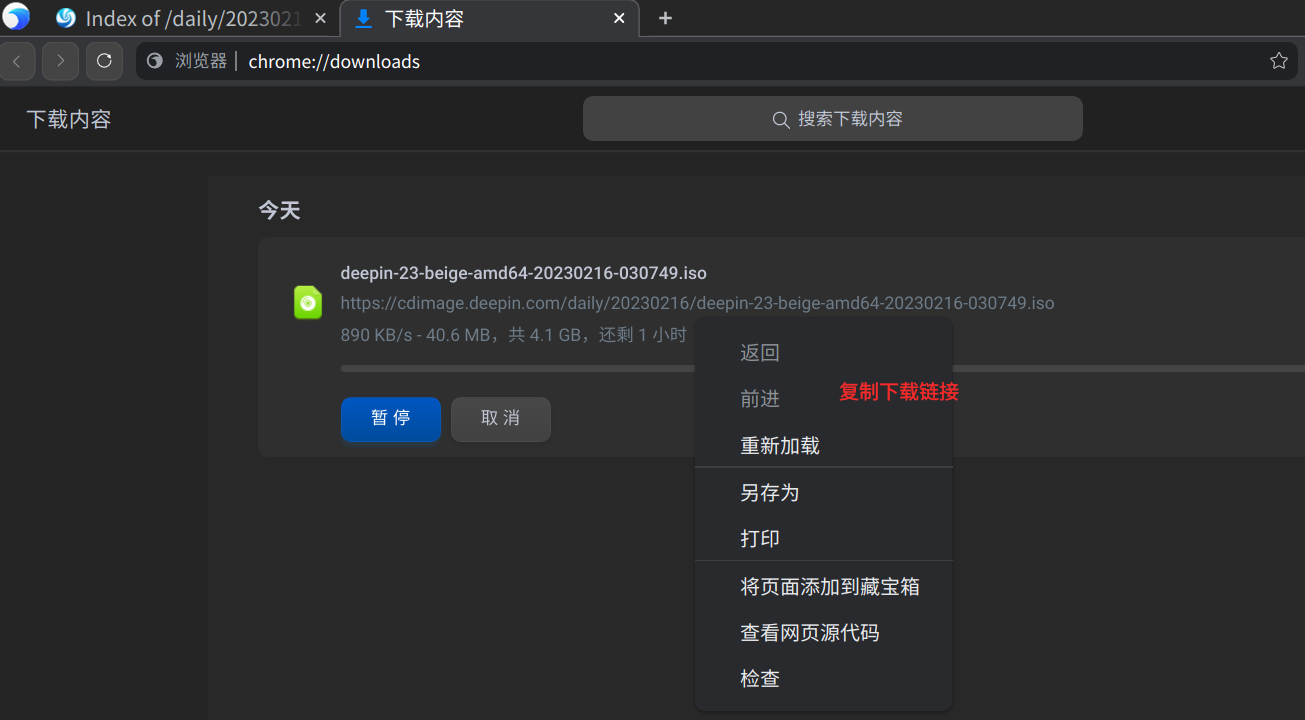The width and height of the screenshot is (1305, 720).
Task: Click the back navigation arrow
Action: (18, 61)
